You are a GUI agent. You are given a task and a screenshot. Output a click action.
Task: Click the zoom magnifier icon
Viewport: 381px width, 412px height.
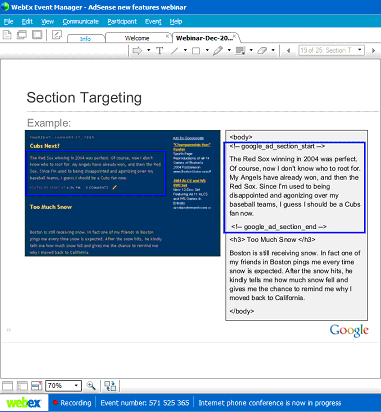tap(91, 386)
